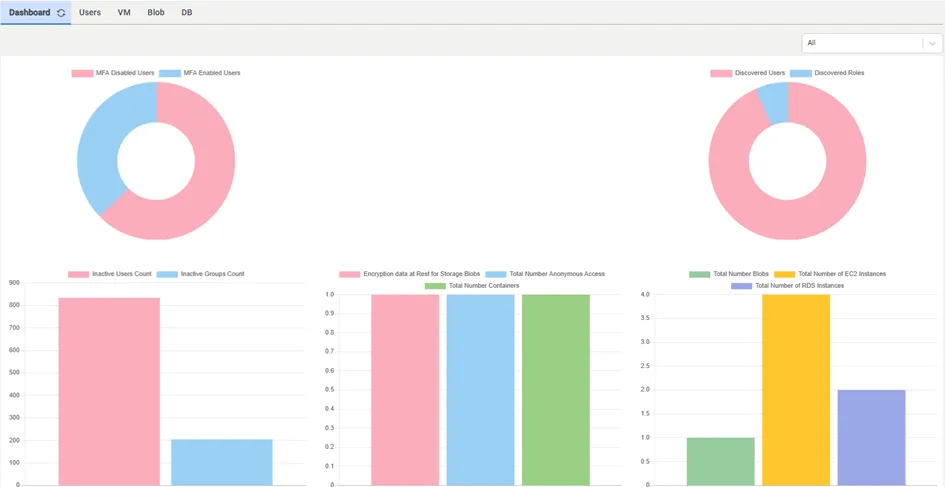Toggle Encryption data at Rest legend swatch
The width and height of the screenshot is (945, 487).
point(350,274)
